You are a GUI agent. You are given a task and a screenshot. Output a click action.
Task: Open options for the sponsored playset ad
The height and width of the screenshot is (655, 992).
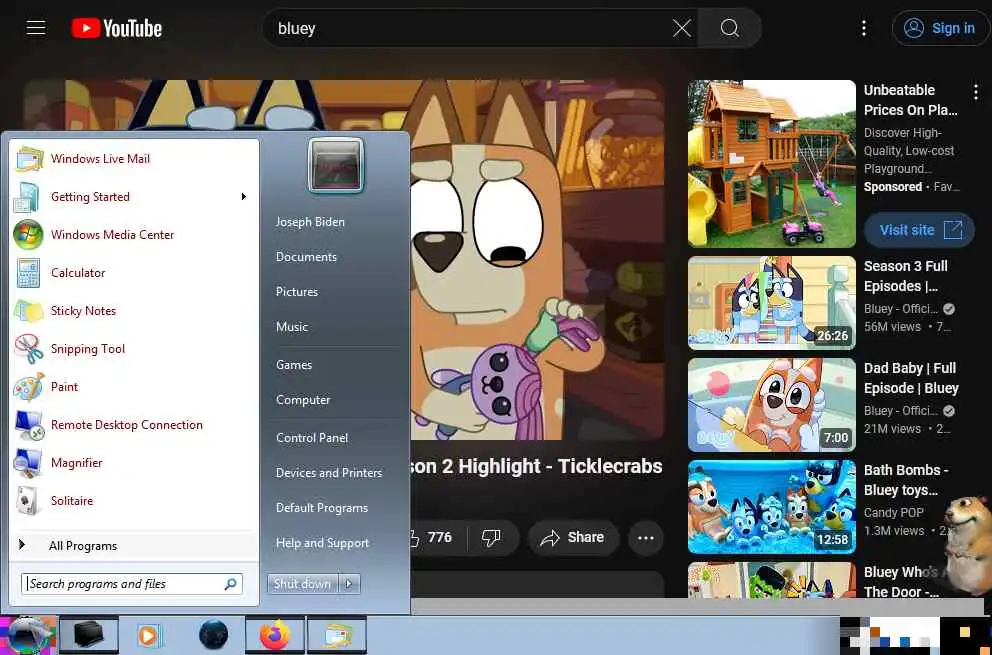[976, 92]
